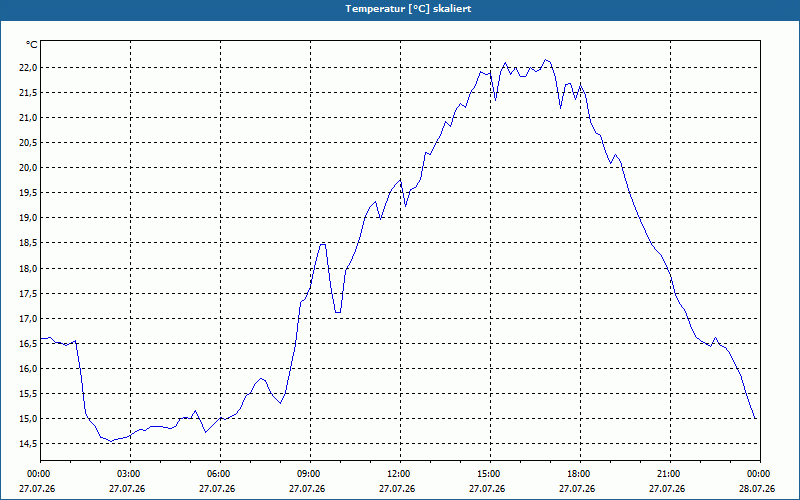Click the 15,0 y-axis label

click(x=29, y=418)
